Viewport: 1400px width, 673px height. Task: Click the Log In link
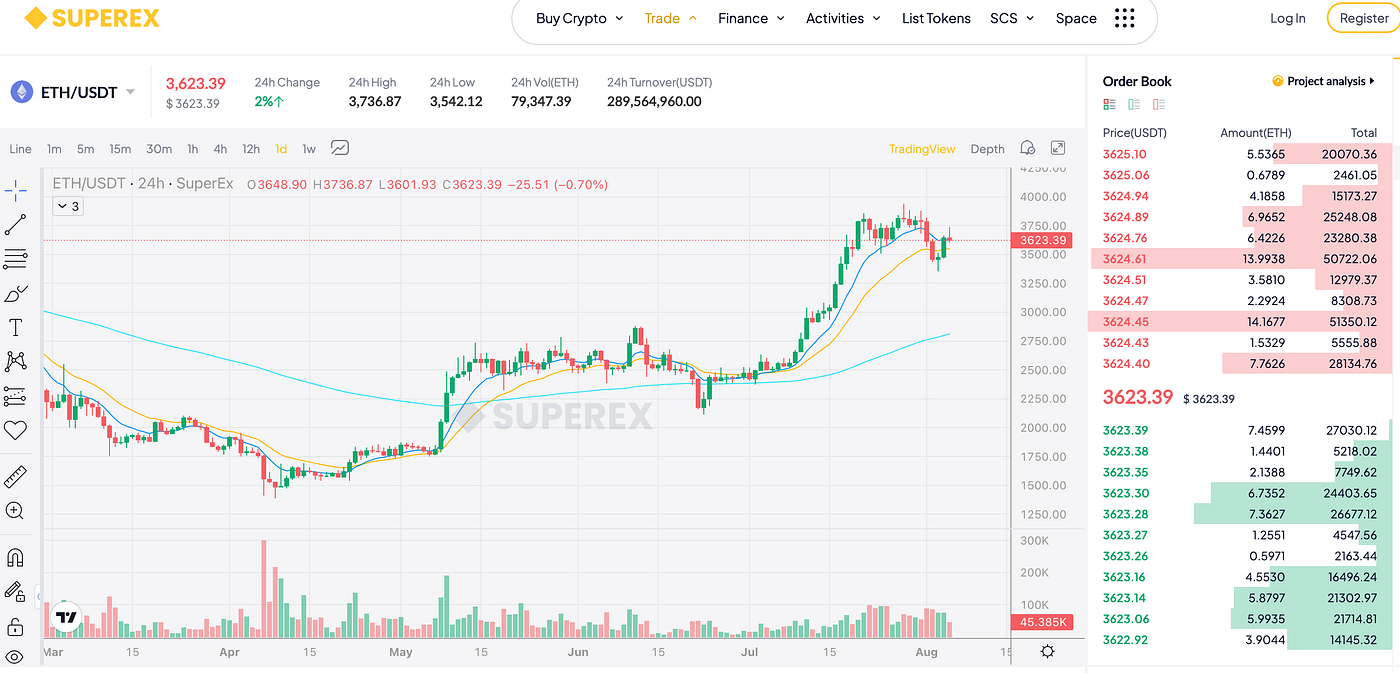tap(1287, 18)
